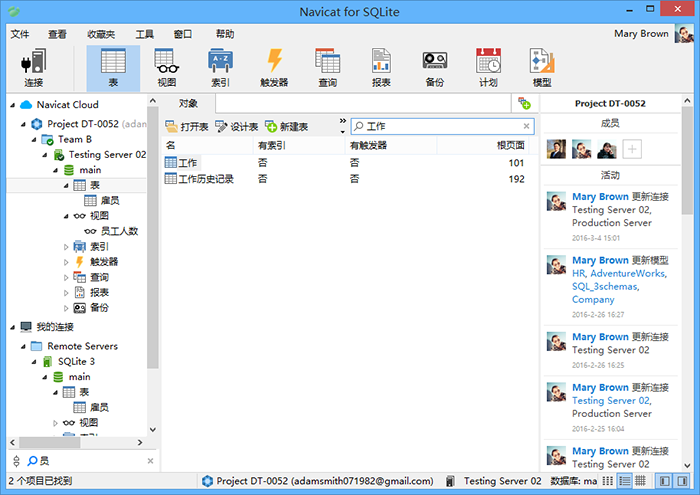
Task: Click the 新建表 button
Action: click(x=287, y=127)
